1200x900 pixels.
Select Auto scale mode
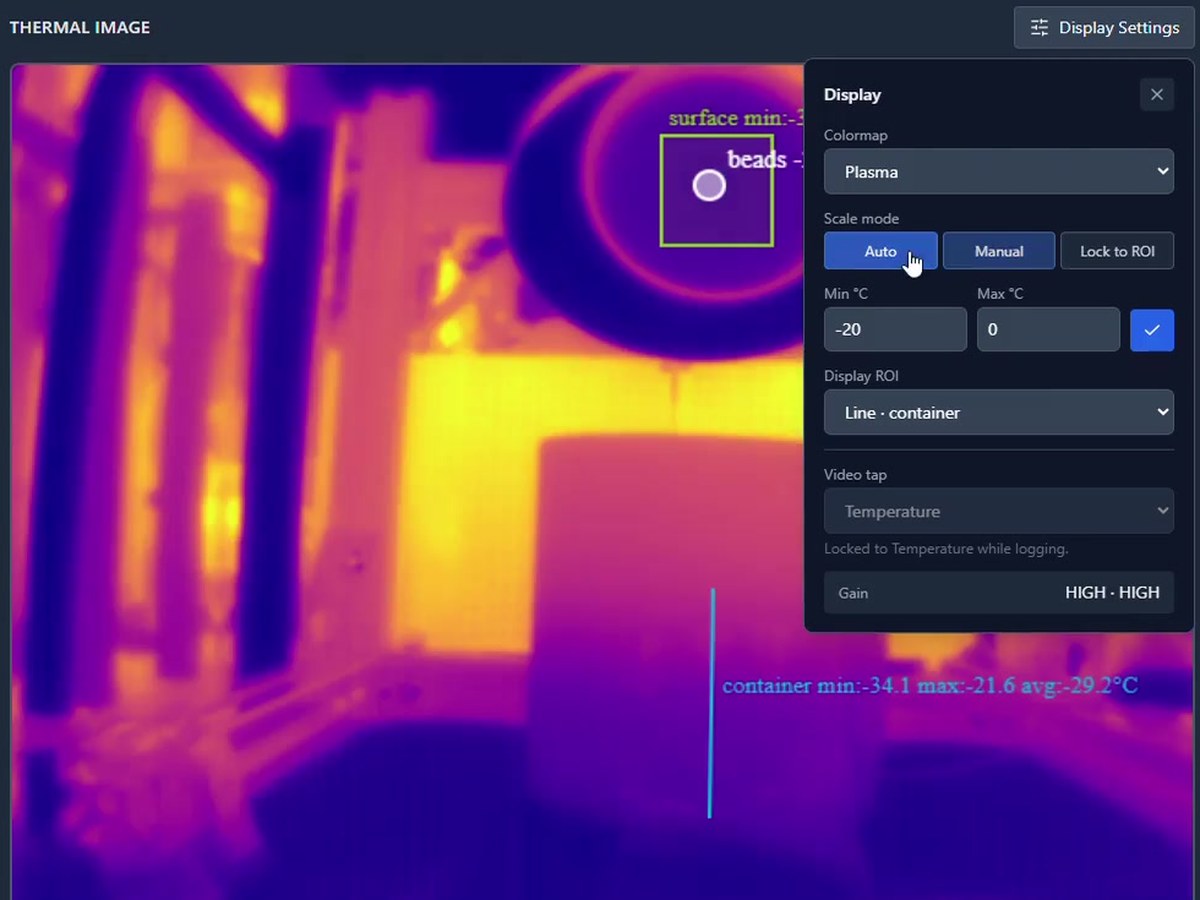pyautogui.click(x=881, y=251)
